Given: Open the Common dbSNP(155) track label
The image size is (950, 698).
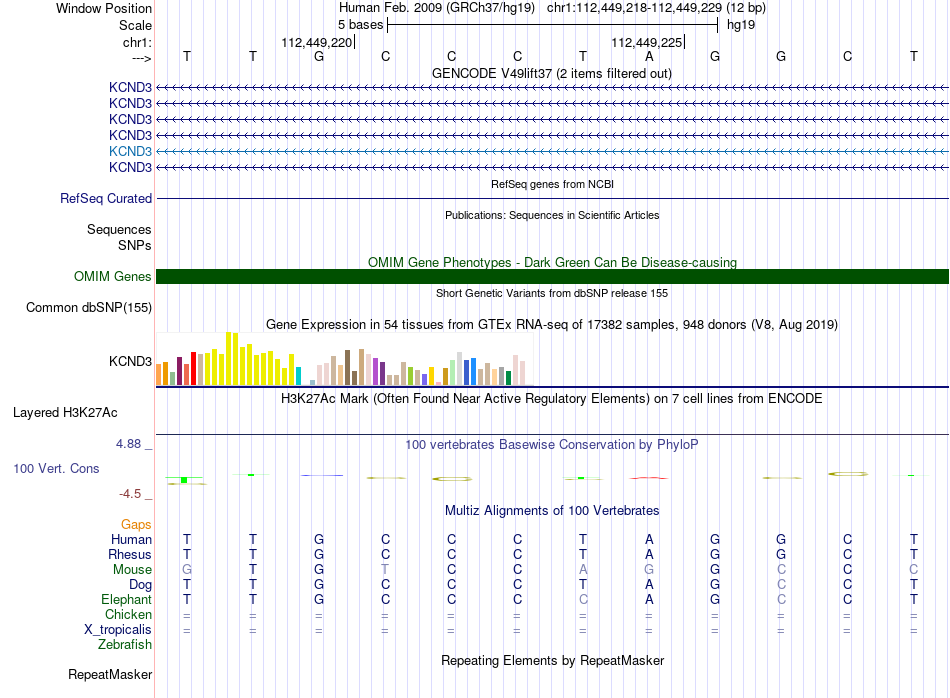Looking at the screenshot, I should 89,308.
